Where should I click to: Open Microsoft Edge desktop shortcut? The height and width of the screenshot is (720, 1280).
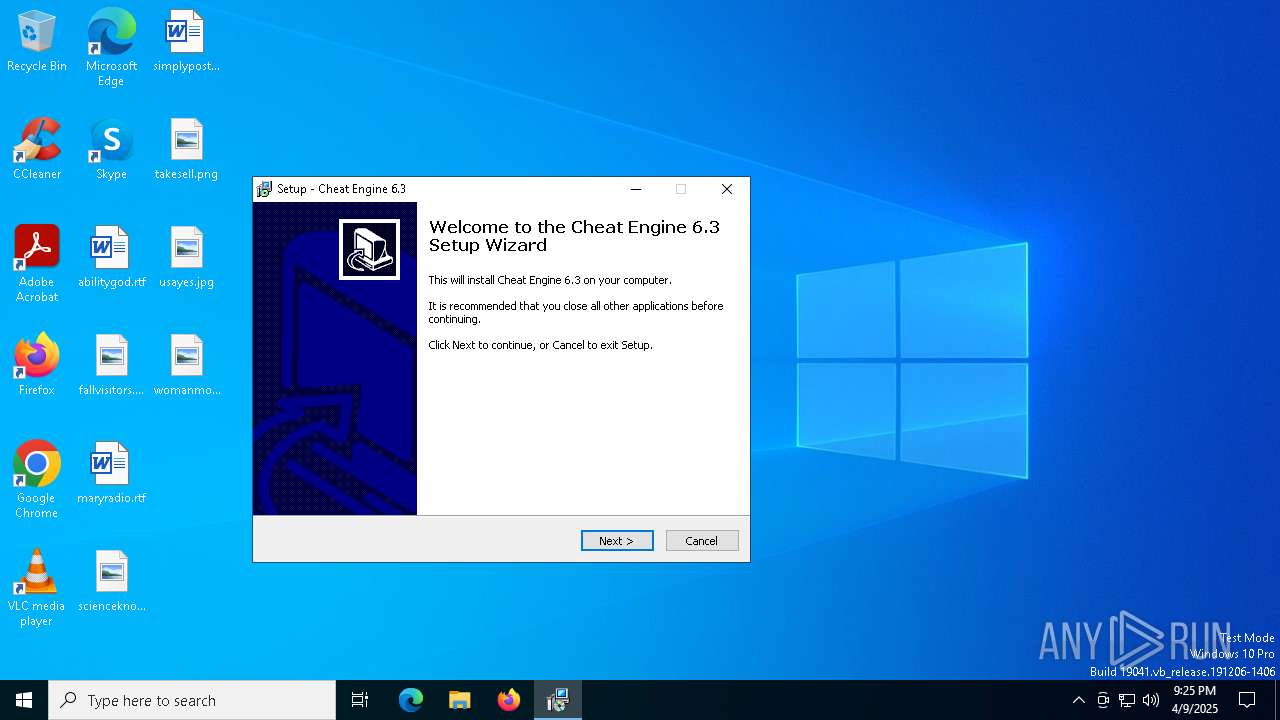coord(111,47)
